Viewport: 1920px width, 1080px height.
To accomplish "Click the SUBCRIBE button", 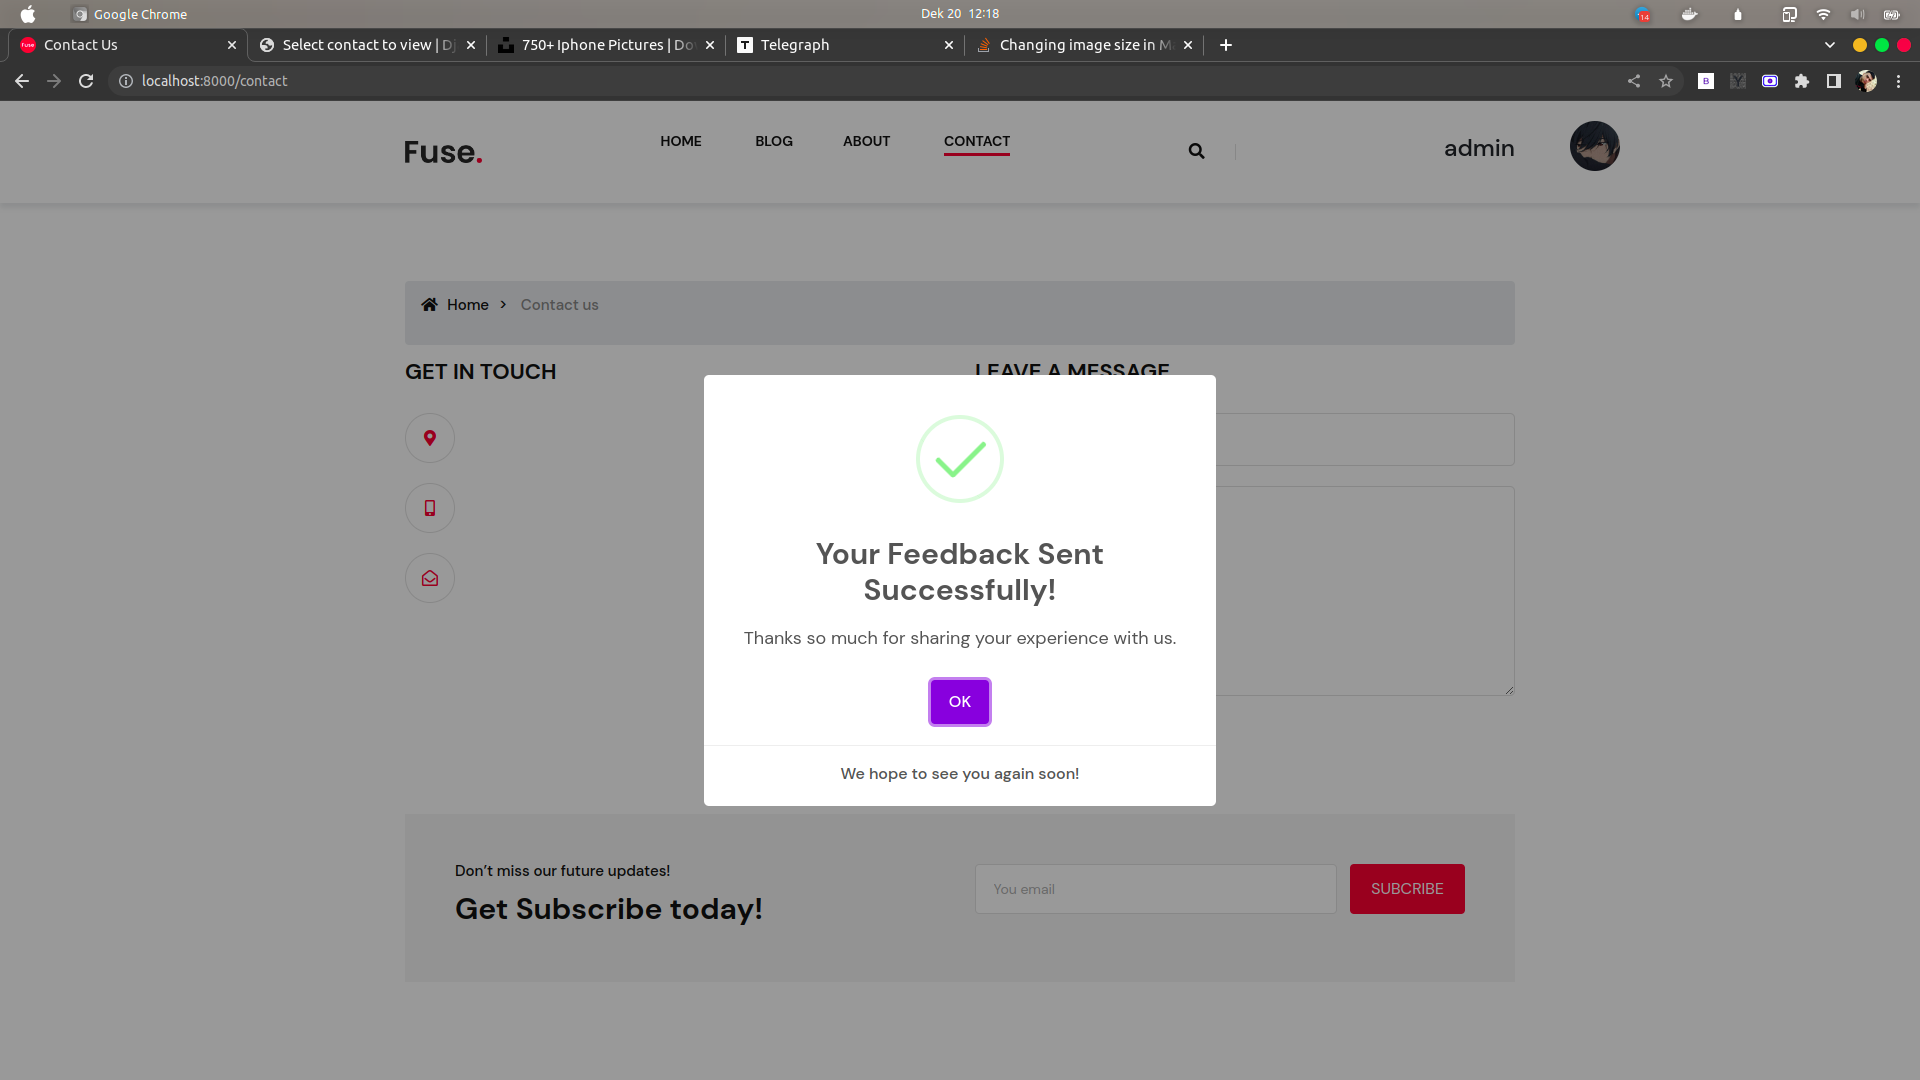I will point(1406,889).
